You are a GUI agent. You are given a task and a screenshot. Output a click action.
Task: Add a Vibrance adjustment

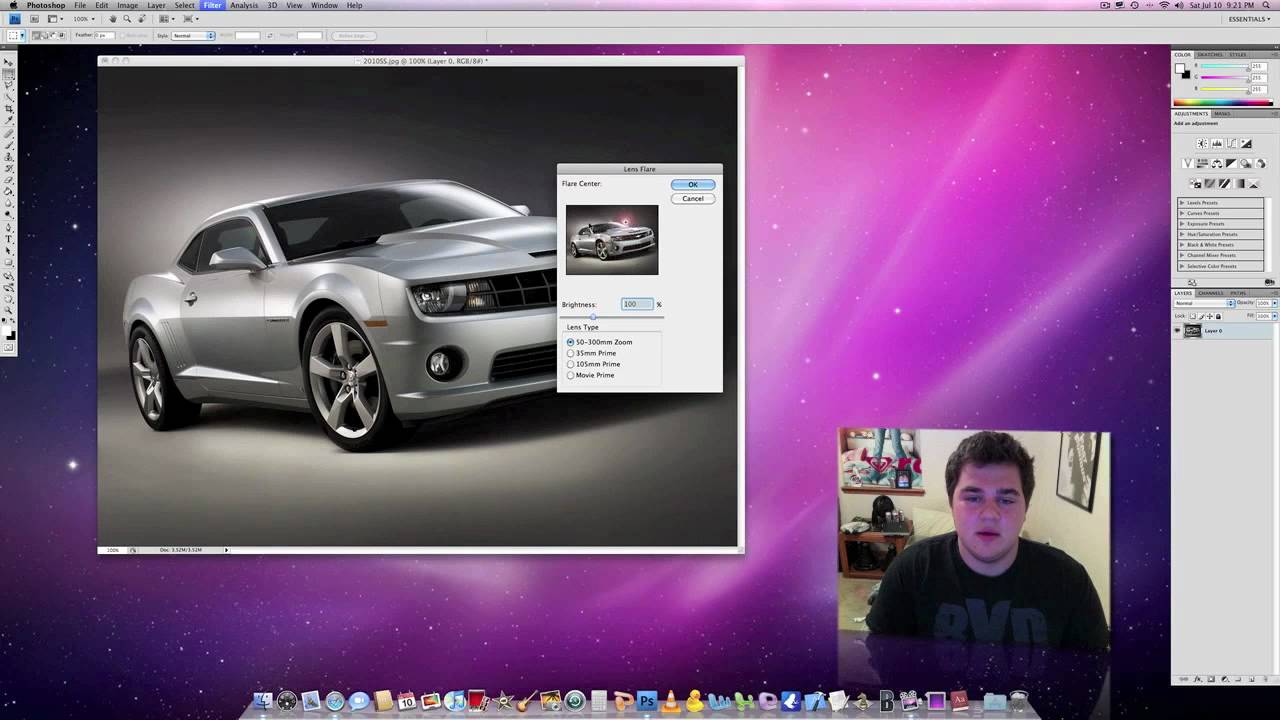point(1188,163)
